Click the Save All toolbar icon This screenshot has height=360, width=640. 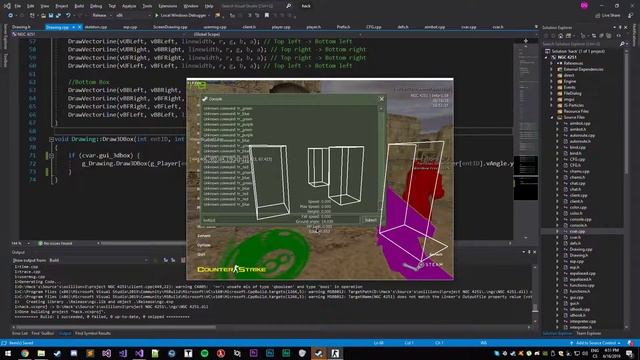pos(58,16)
